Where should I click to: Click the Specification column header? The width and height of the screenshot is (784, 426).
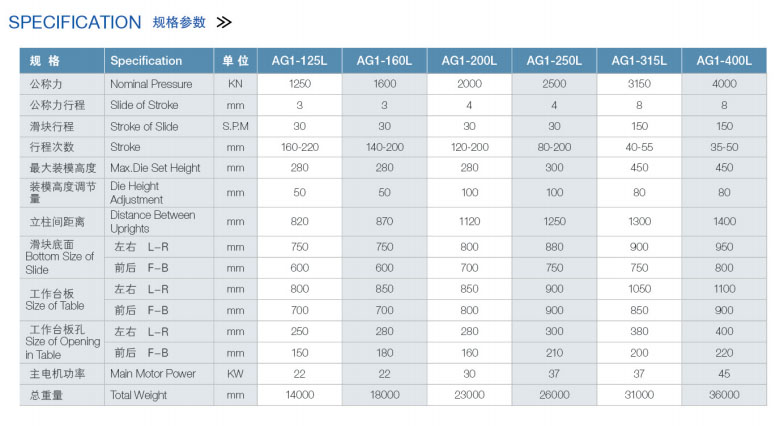146,60
